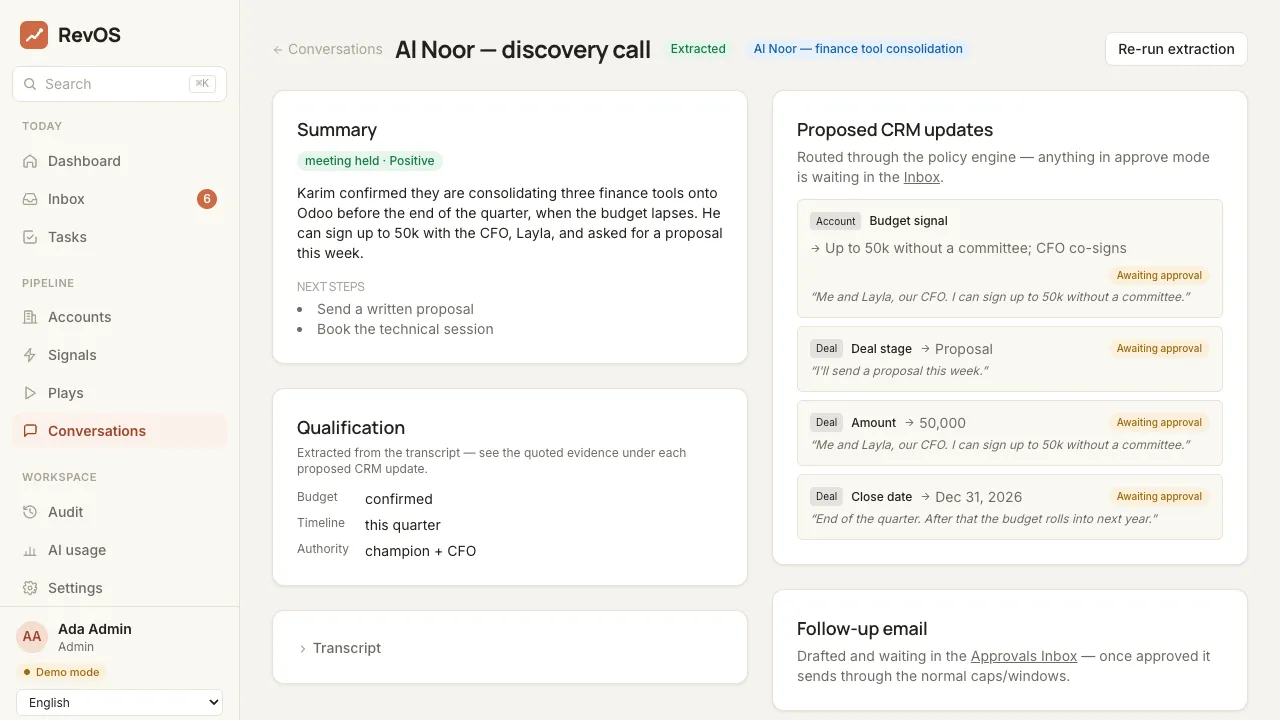This screenshot has width=1280, height=720.
Task: Click the Plays flag icon
Action: [x=30, y=393]
